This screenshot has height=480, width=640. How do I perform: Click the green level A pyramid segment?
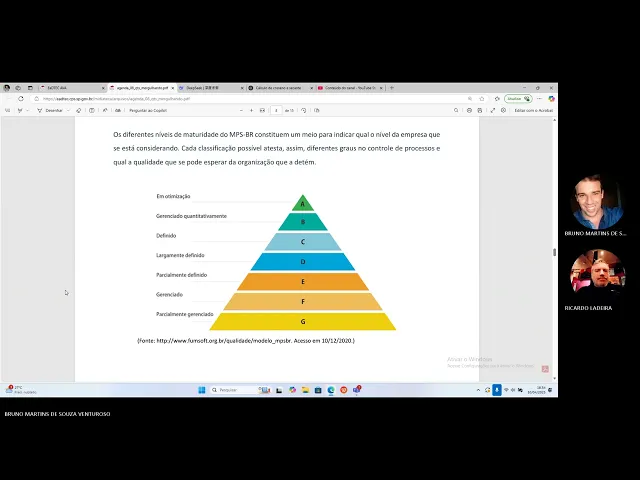pos(303,204)
